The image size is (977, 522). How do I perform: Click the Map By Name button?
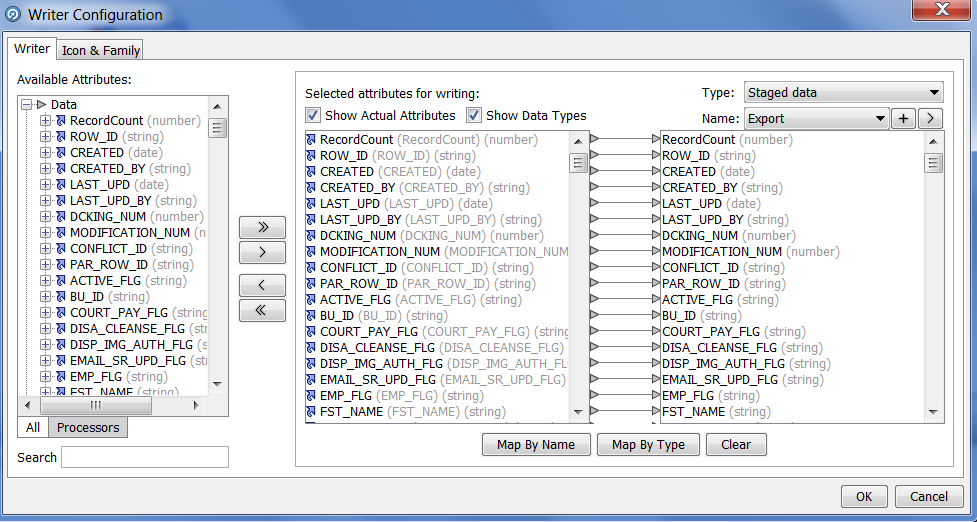[536, 445]
